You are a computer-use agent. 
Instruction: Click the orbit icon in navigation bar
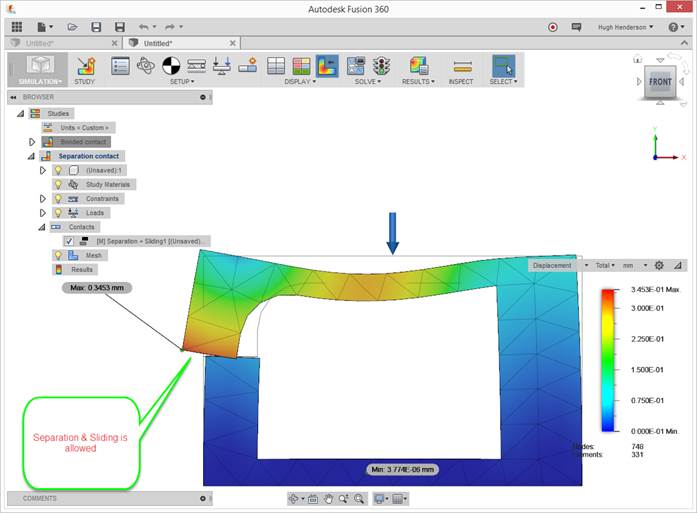pyautogui.click(x=294, y=499)
